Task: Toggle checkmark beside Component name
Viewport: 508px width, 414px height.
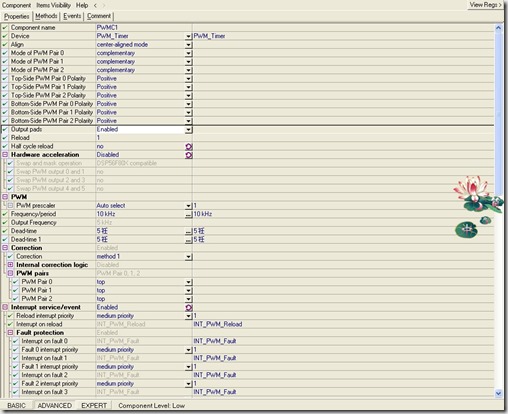Action: (x=5, y=28)
